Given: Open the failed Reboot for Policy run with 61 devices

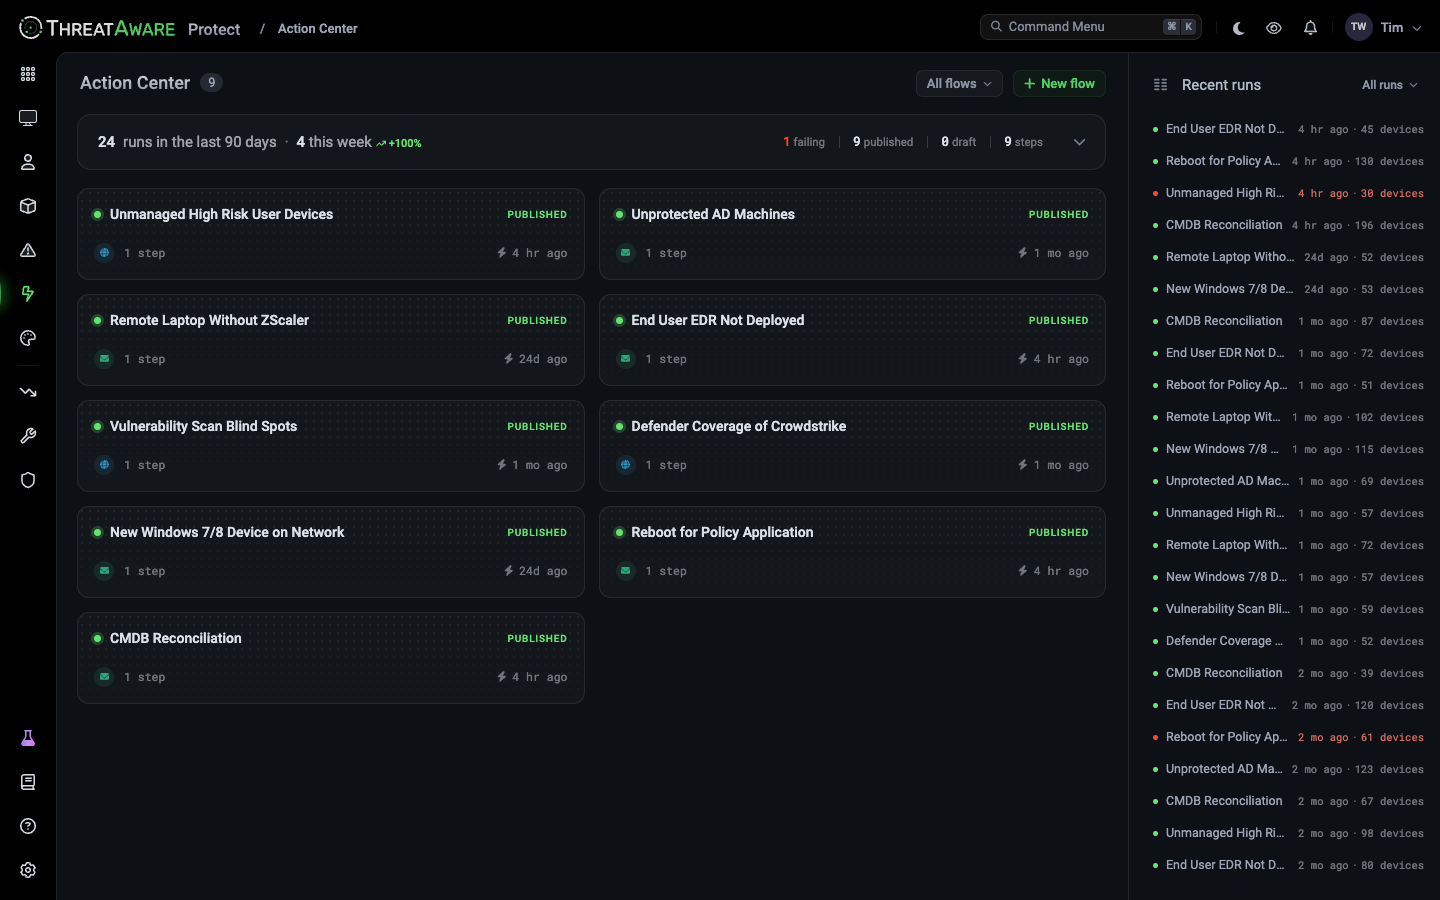Looking at the screenshot, I should (x=1288, y=737).
